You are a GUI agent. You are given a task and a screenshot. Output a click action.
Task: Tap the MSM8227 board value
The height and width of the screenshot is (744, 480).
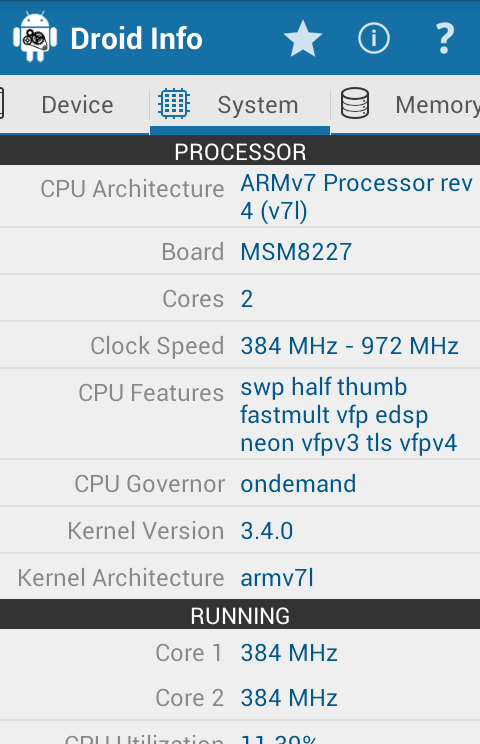tap(296, 251)
